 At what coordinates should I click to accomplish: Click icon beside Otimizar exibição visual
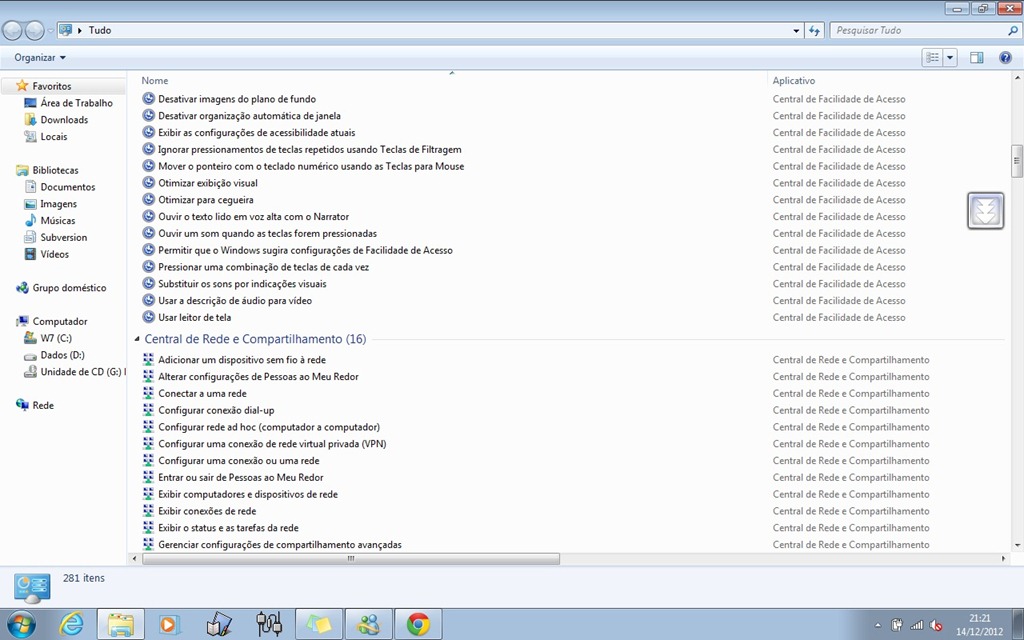(148, 183)
